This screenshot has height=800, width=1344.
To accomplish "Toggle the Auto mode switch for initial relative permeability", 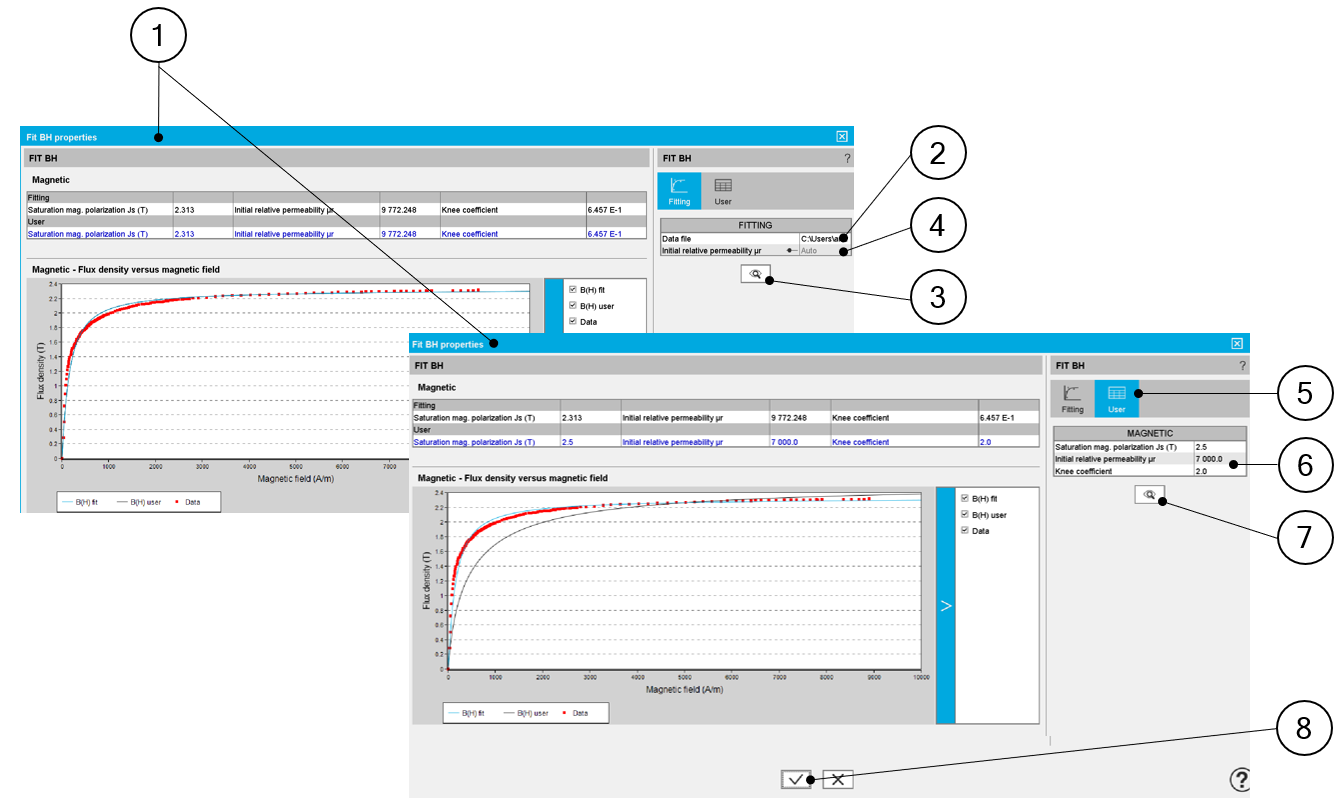I will point(792,251).
